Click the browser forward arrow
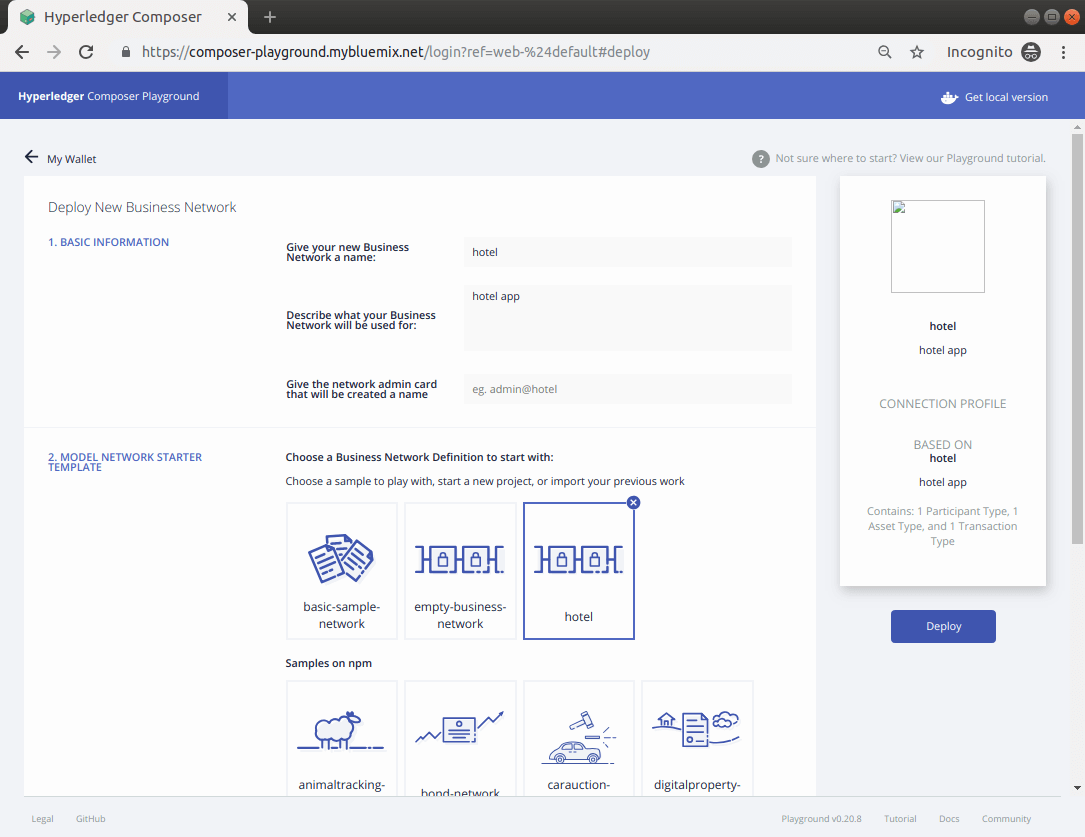Image resolution: width=1085 pixels, height=837 pixels. pos(54,52)
